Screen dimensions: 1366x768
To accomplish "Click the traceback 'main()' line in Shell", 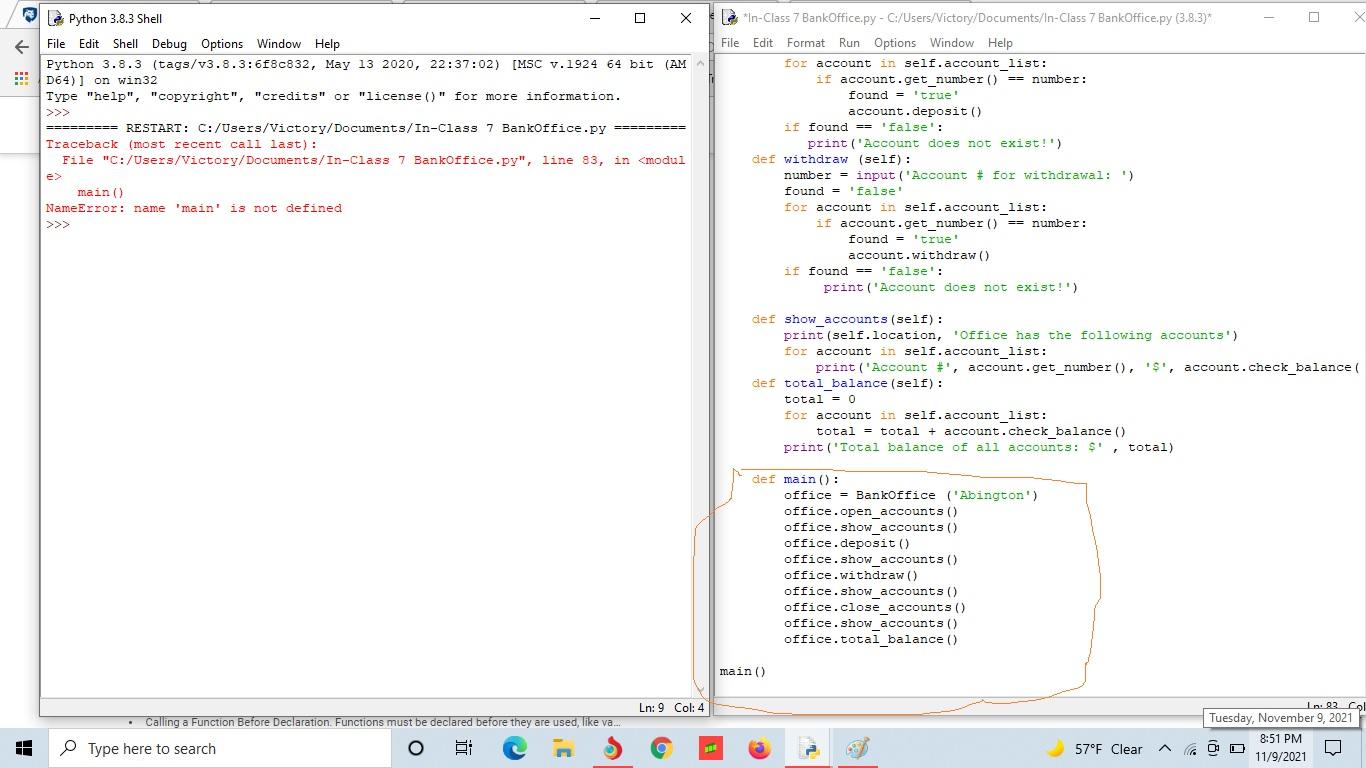I will (101, 192).
